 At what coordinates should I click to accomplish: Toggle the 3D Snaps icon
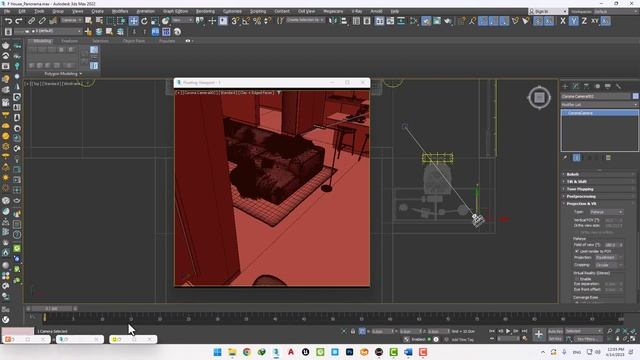point(235,20)
